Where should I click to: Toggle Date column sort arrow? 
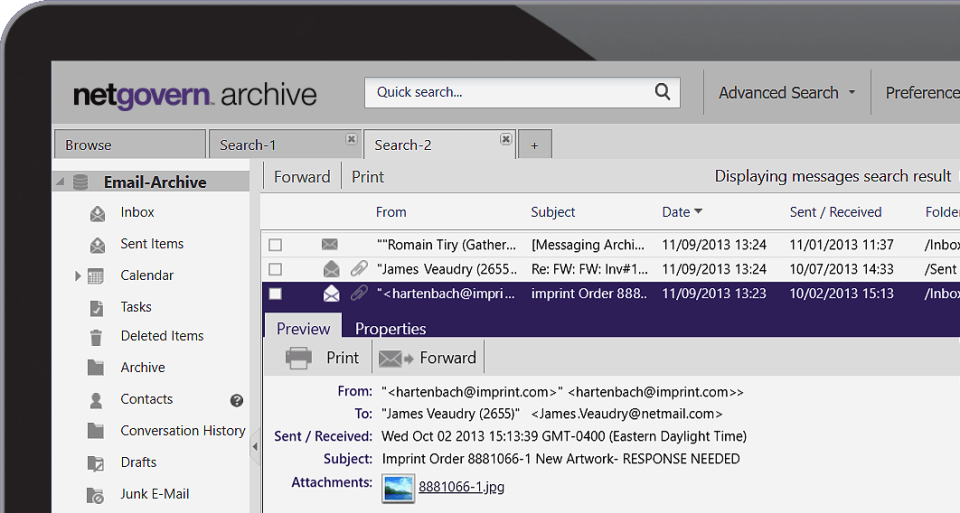pyautogui.click(x=698, y=212)
